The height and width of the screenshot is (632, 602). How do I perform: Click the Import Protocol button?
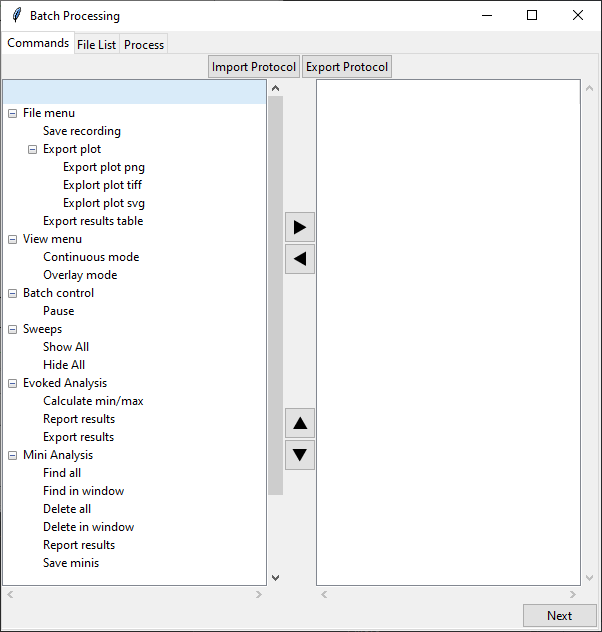click(x=254, y=67)
